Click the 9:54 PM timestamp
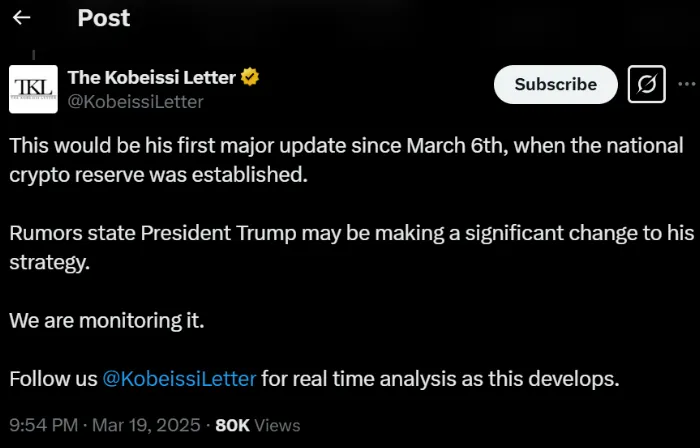 (43, 425)
